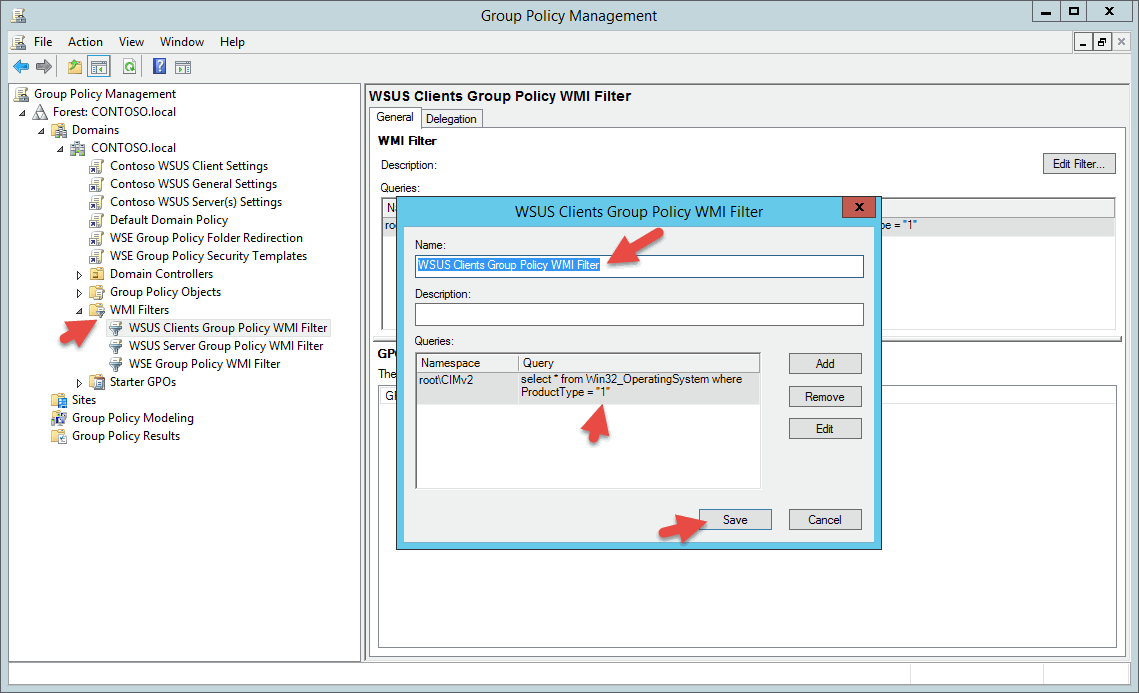Toggle the Show/Hide action pane icon
This screenshot has width=1139, height=693.
pos(183,67)
